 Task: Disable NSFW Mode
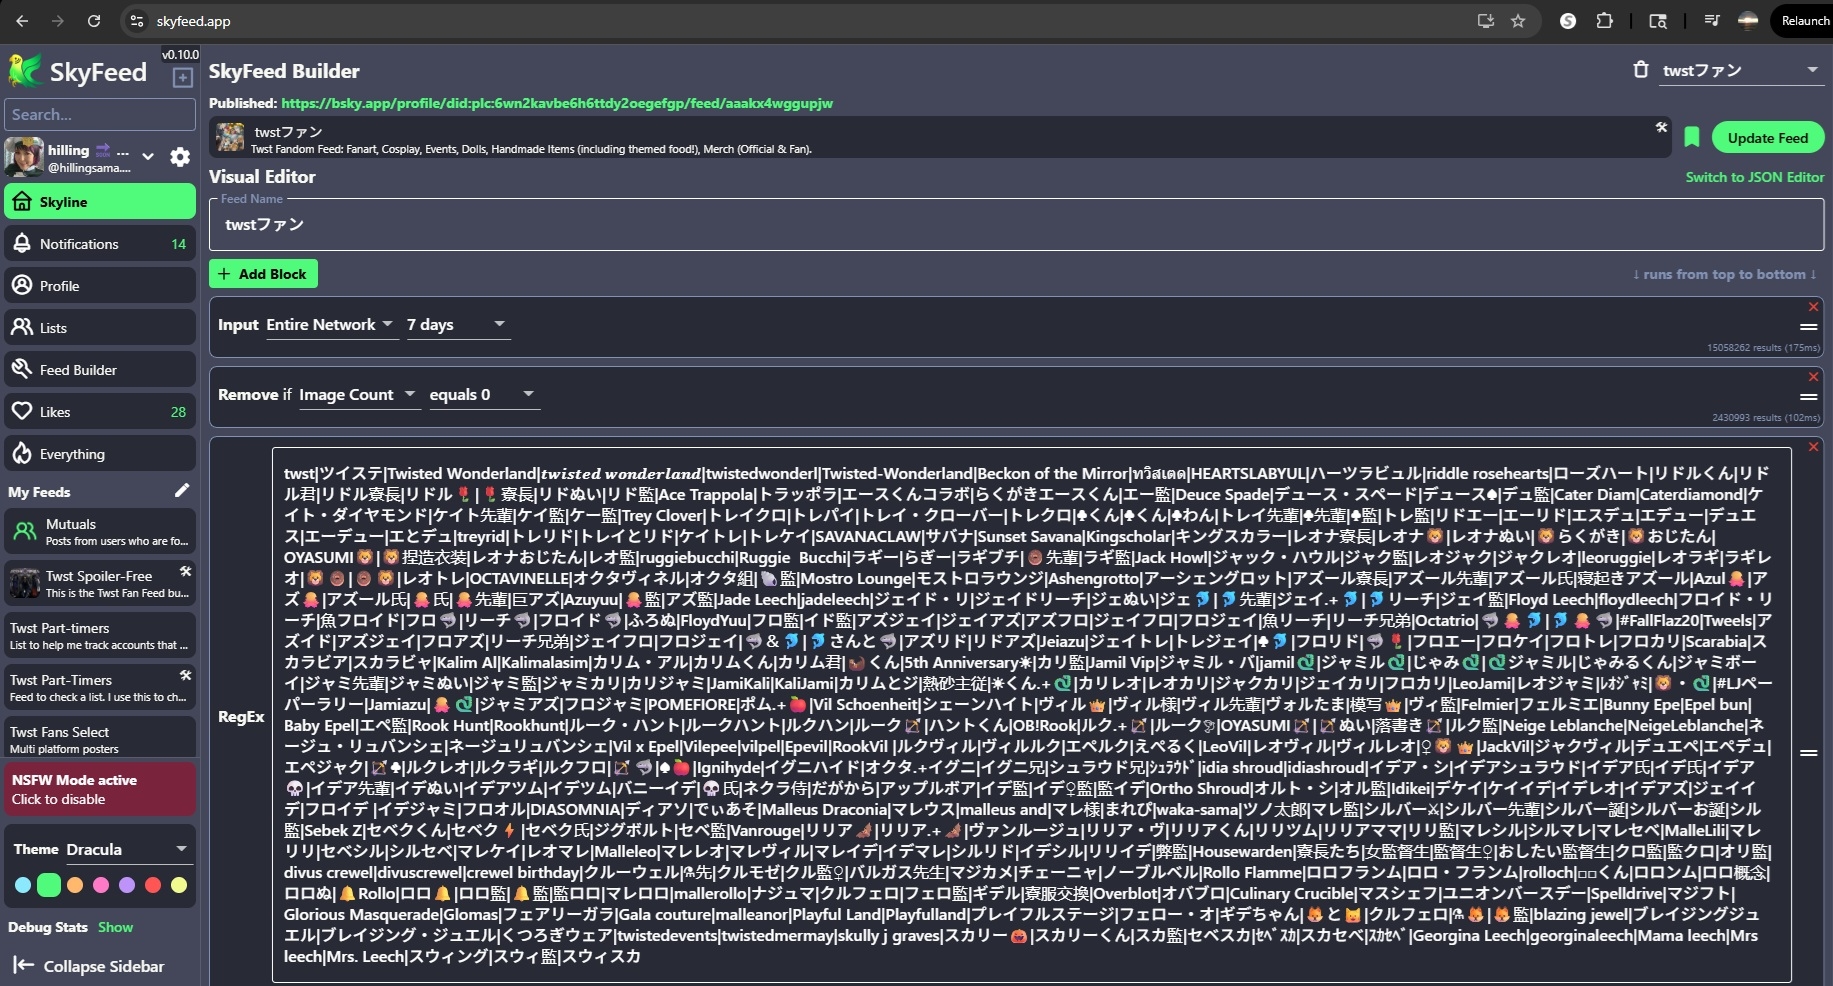99,789
